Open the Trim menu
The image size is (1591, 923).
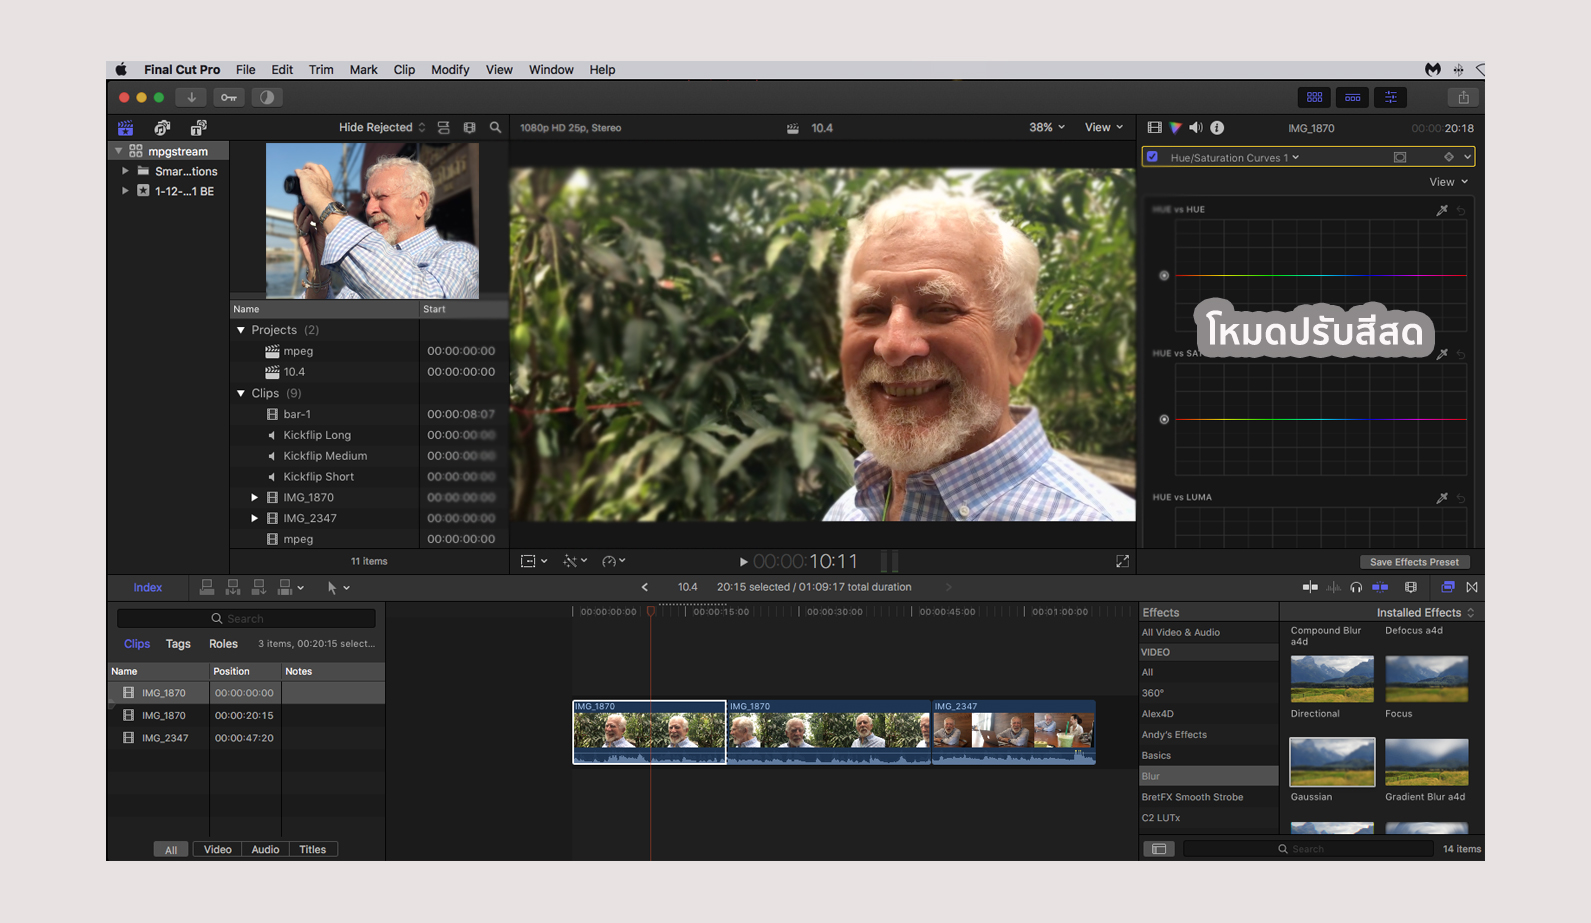tap(321, 70)
